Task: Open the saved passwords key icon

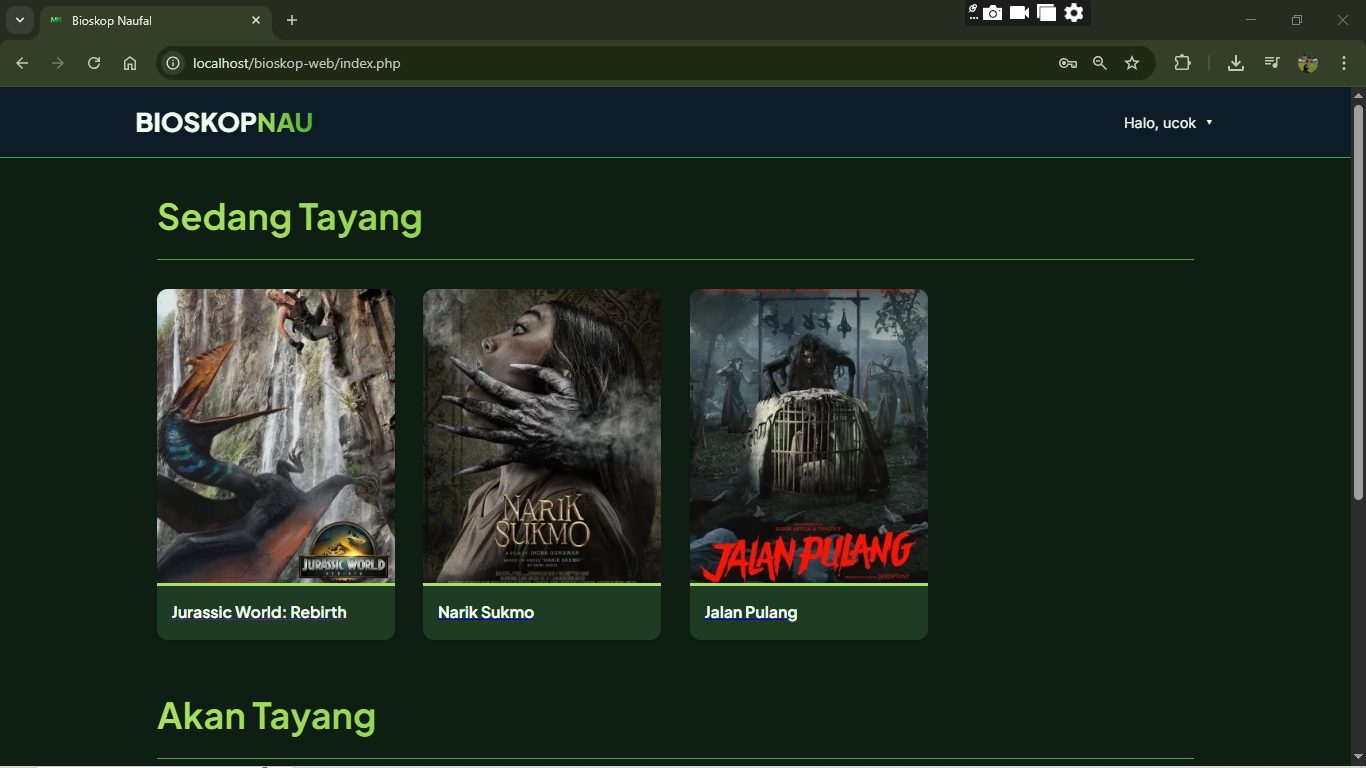Action: [1067, 63]
